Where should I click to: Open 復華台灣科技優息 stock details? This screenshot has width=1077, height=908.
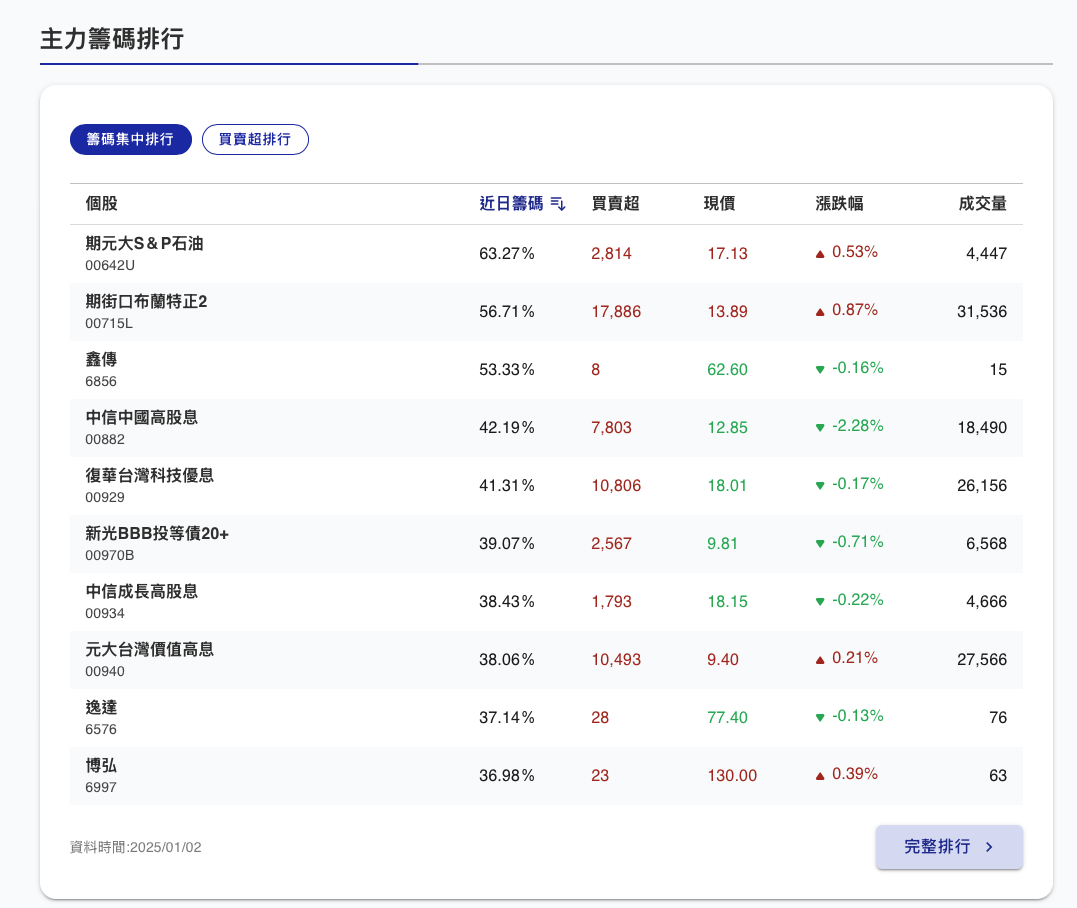pyautogui.click(x=149, y=475)
